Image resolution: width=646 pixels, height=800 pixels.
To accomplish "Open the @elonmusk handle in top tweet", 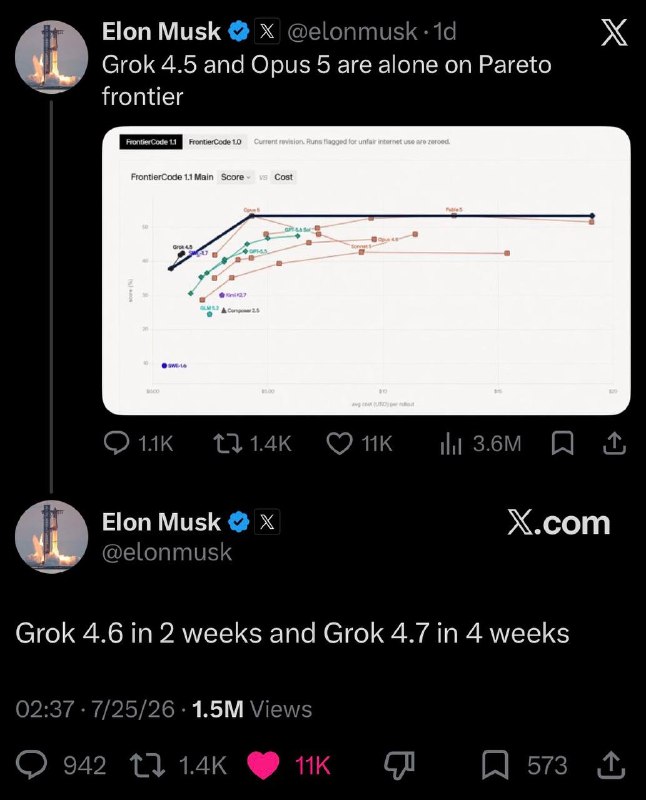I will point(352,32).
